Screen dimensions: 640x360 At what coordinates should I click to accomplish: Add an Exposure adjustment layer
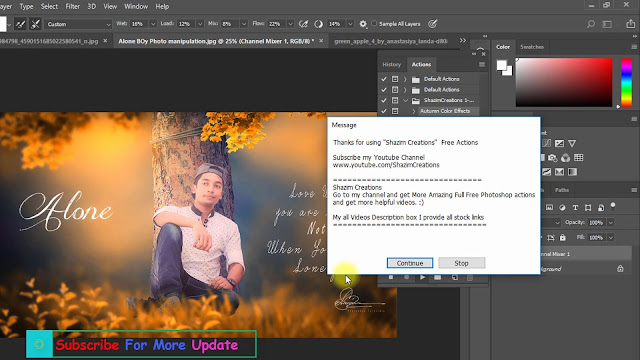click(x=560, y=143)
